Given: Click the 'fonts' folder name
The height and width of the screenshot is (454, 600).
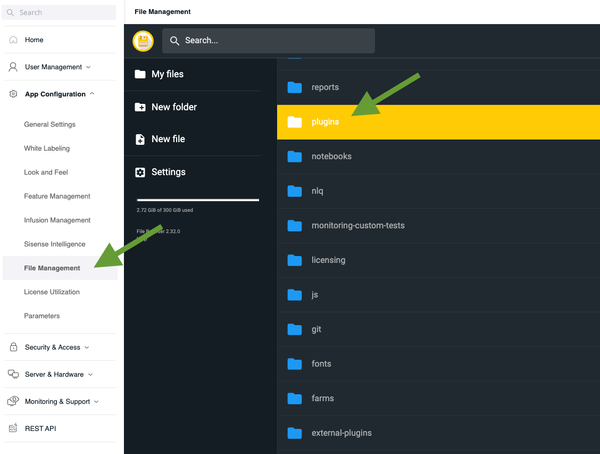Looking at the screenshot, I should (x=321, y=364).
